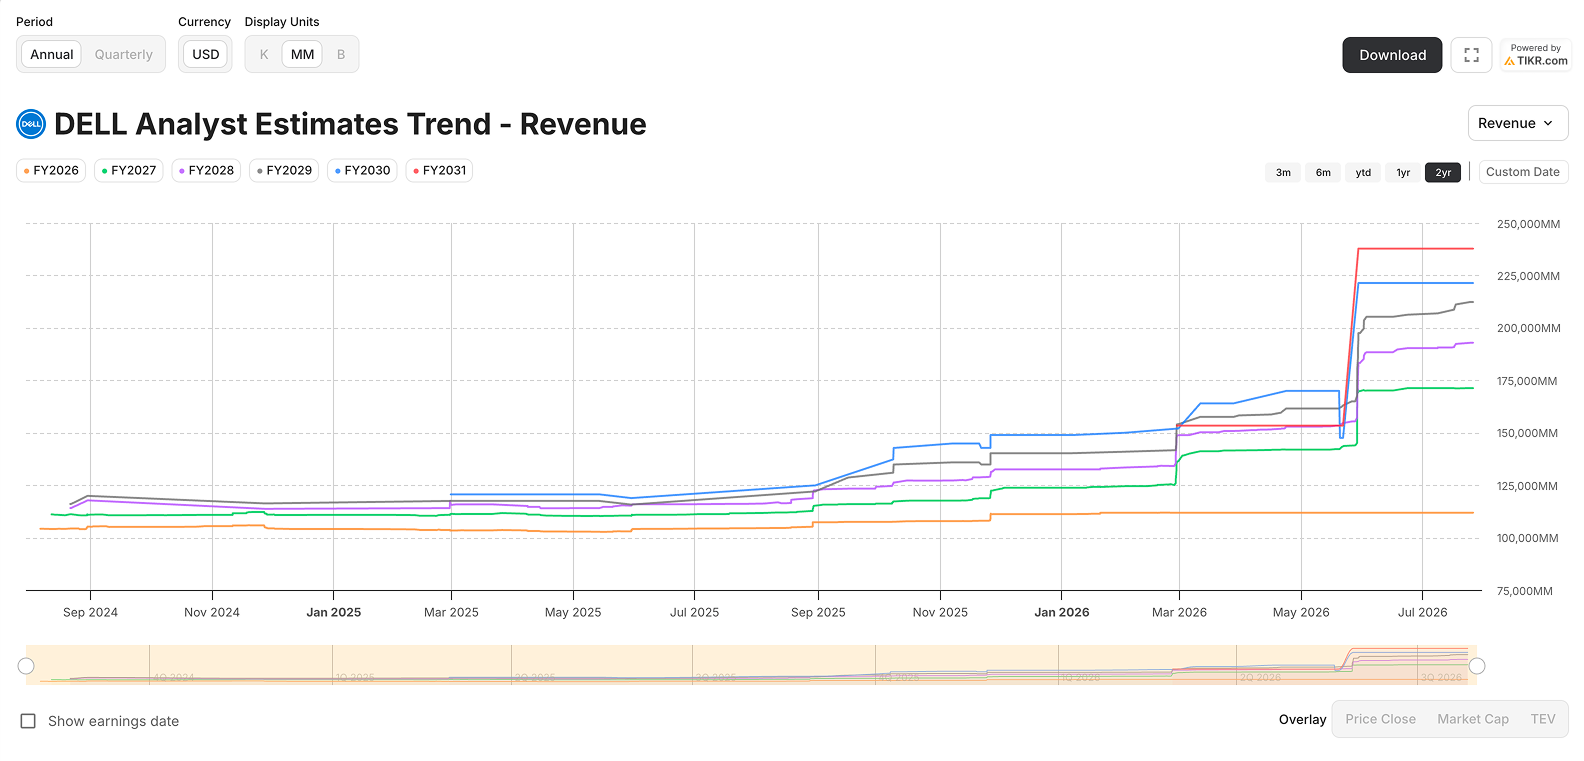Select Annual period
This screenshot has width=1584, height=761.
point(52,54)
